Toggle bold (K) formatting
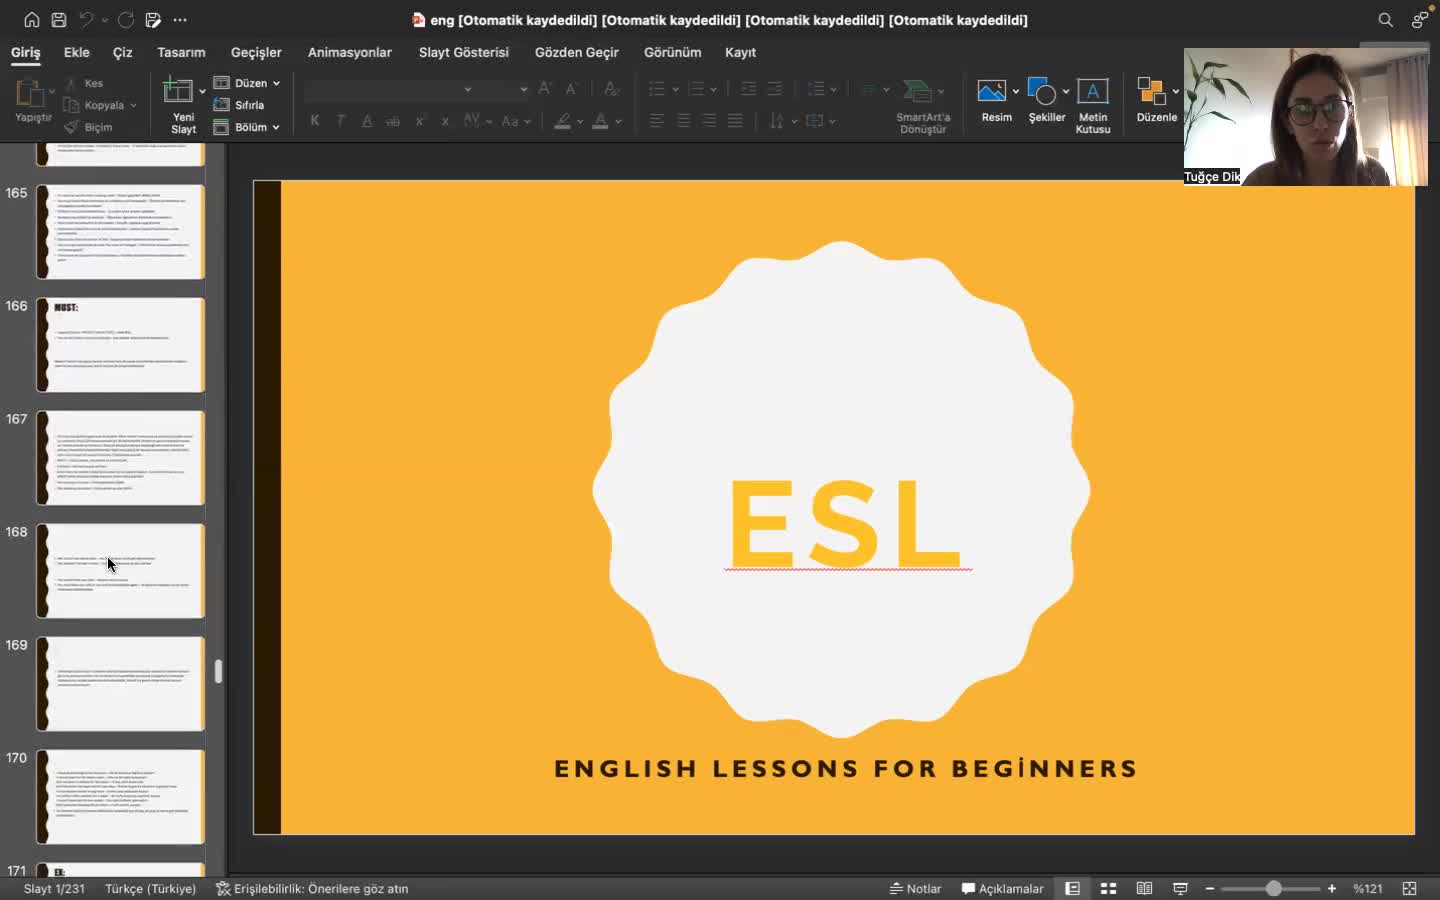This screenshot has height=900, width=1440. click(x=314, y=121)
